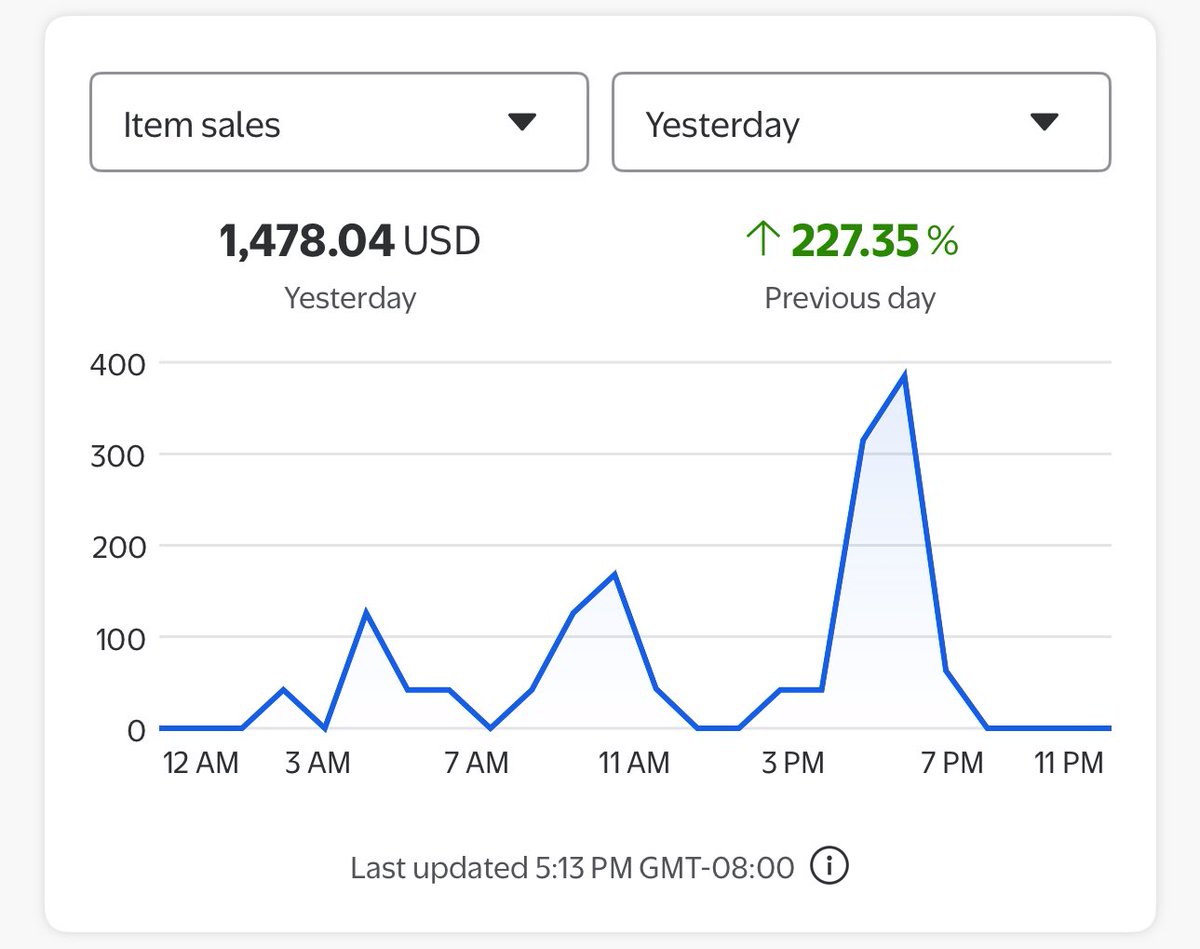Image resolution: width=1200 pixels, height=949 pixels.
Task: Select the 227.35 % change value
Action: tap(875, 241)
